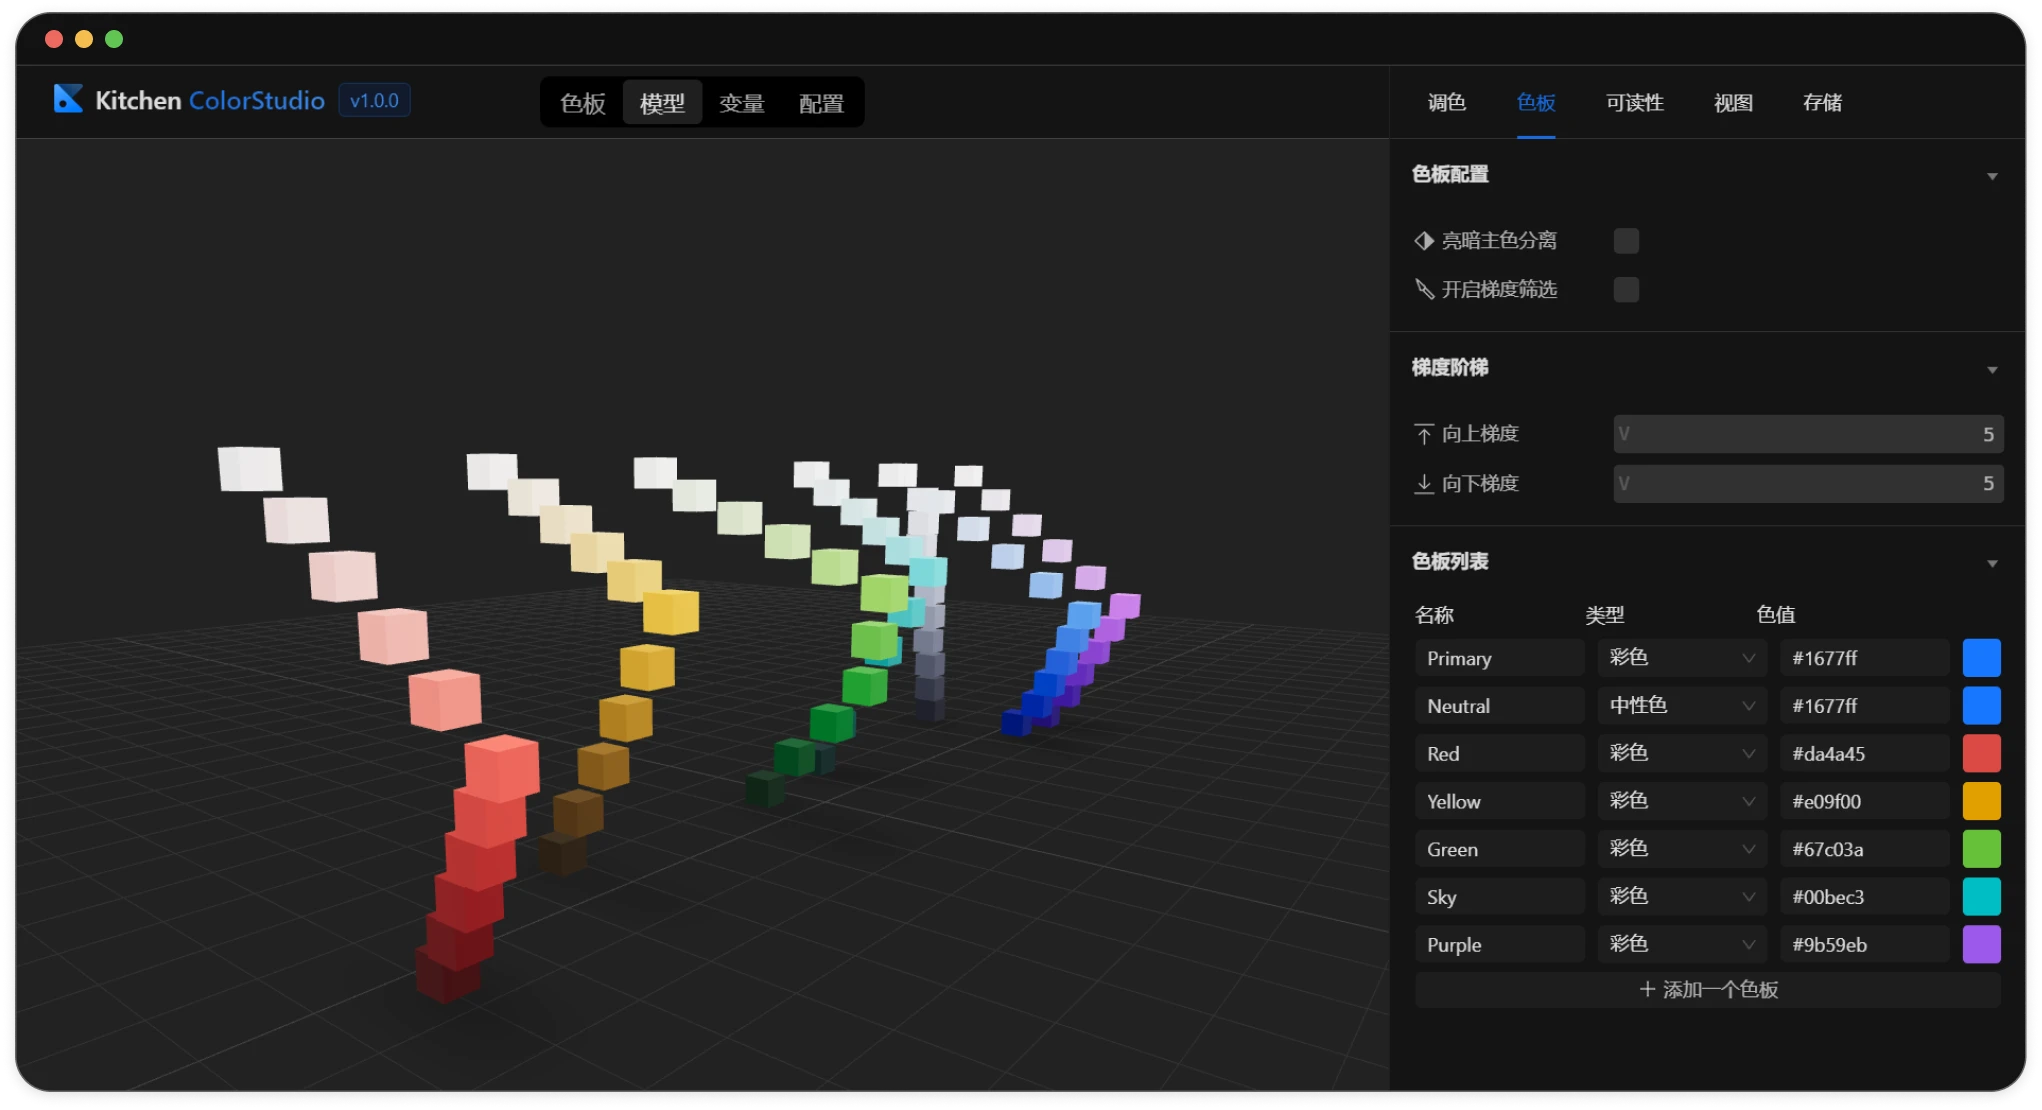Click the plus icon in 添加一个色板
2042x1110 pixels.
1647,989
